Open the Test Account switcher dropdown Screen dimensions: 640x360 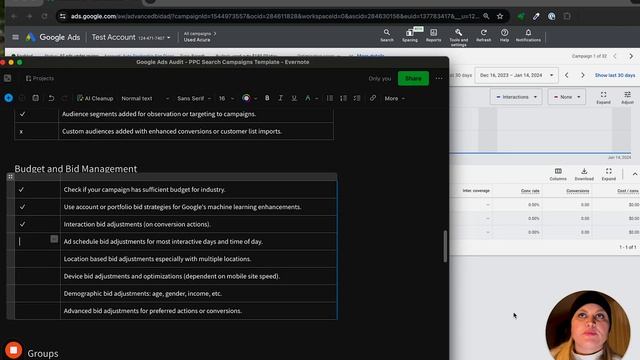[x=131, y=37]
